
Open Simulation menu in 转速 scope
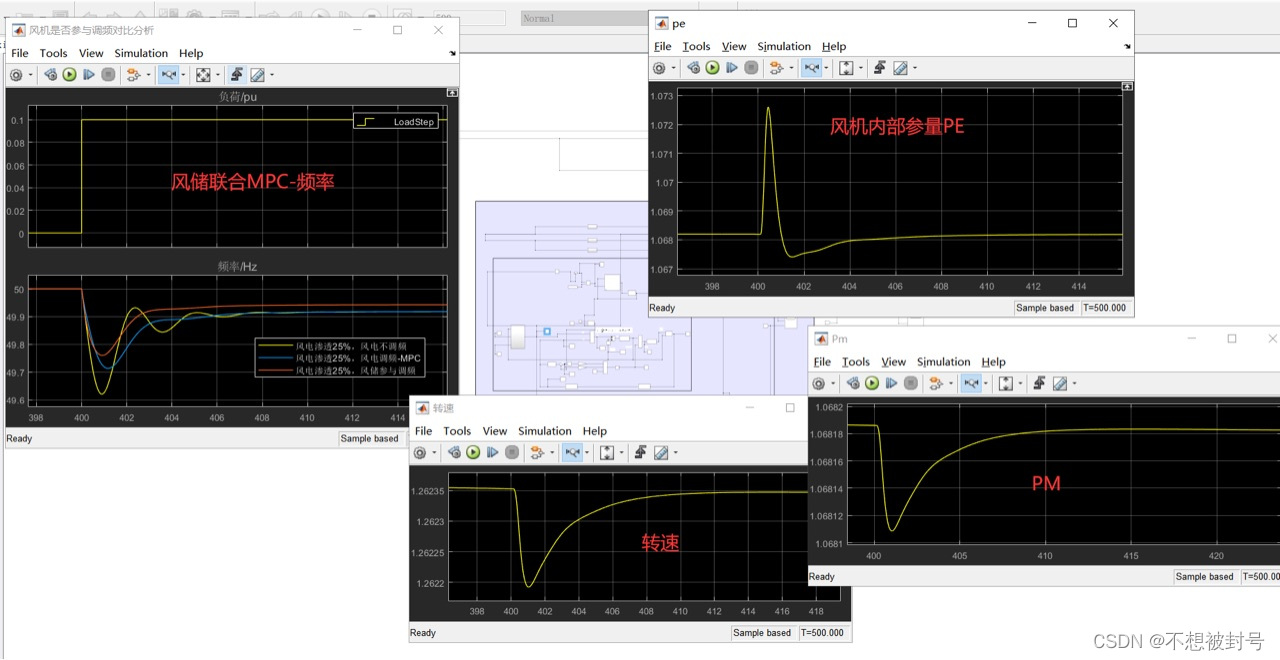[x=545, y=431]
